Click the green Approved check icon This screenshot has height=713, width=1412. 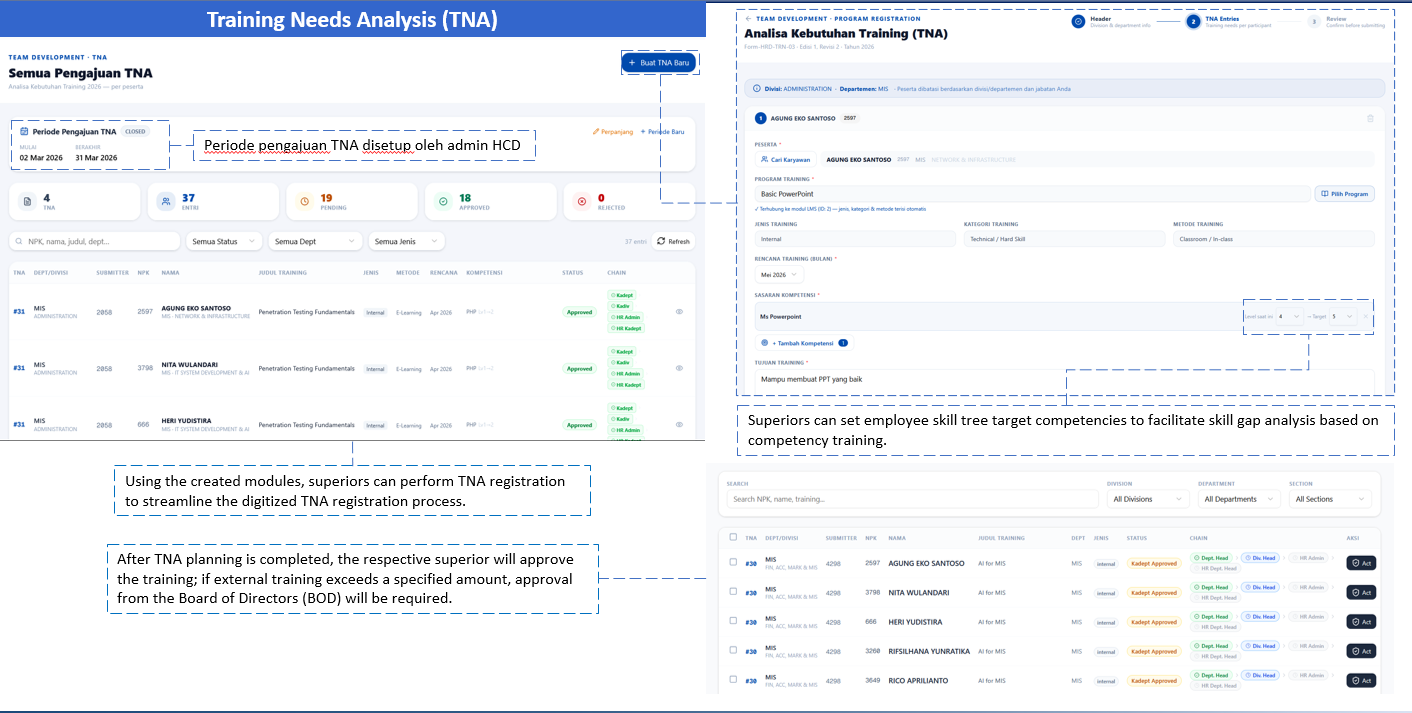pos(443,201)
